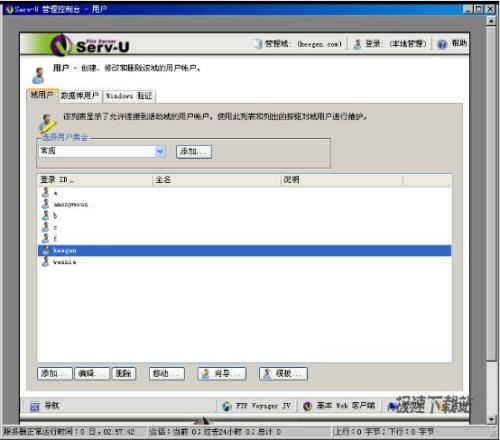Viewport: 500px width, 440px height.
Task: Click FTP Voyager JV link text
Action: click(x=263, y=406)
